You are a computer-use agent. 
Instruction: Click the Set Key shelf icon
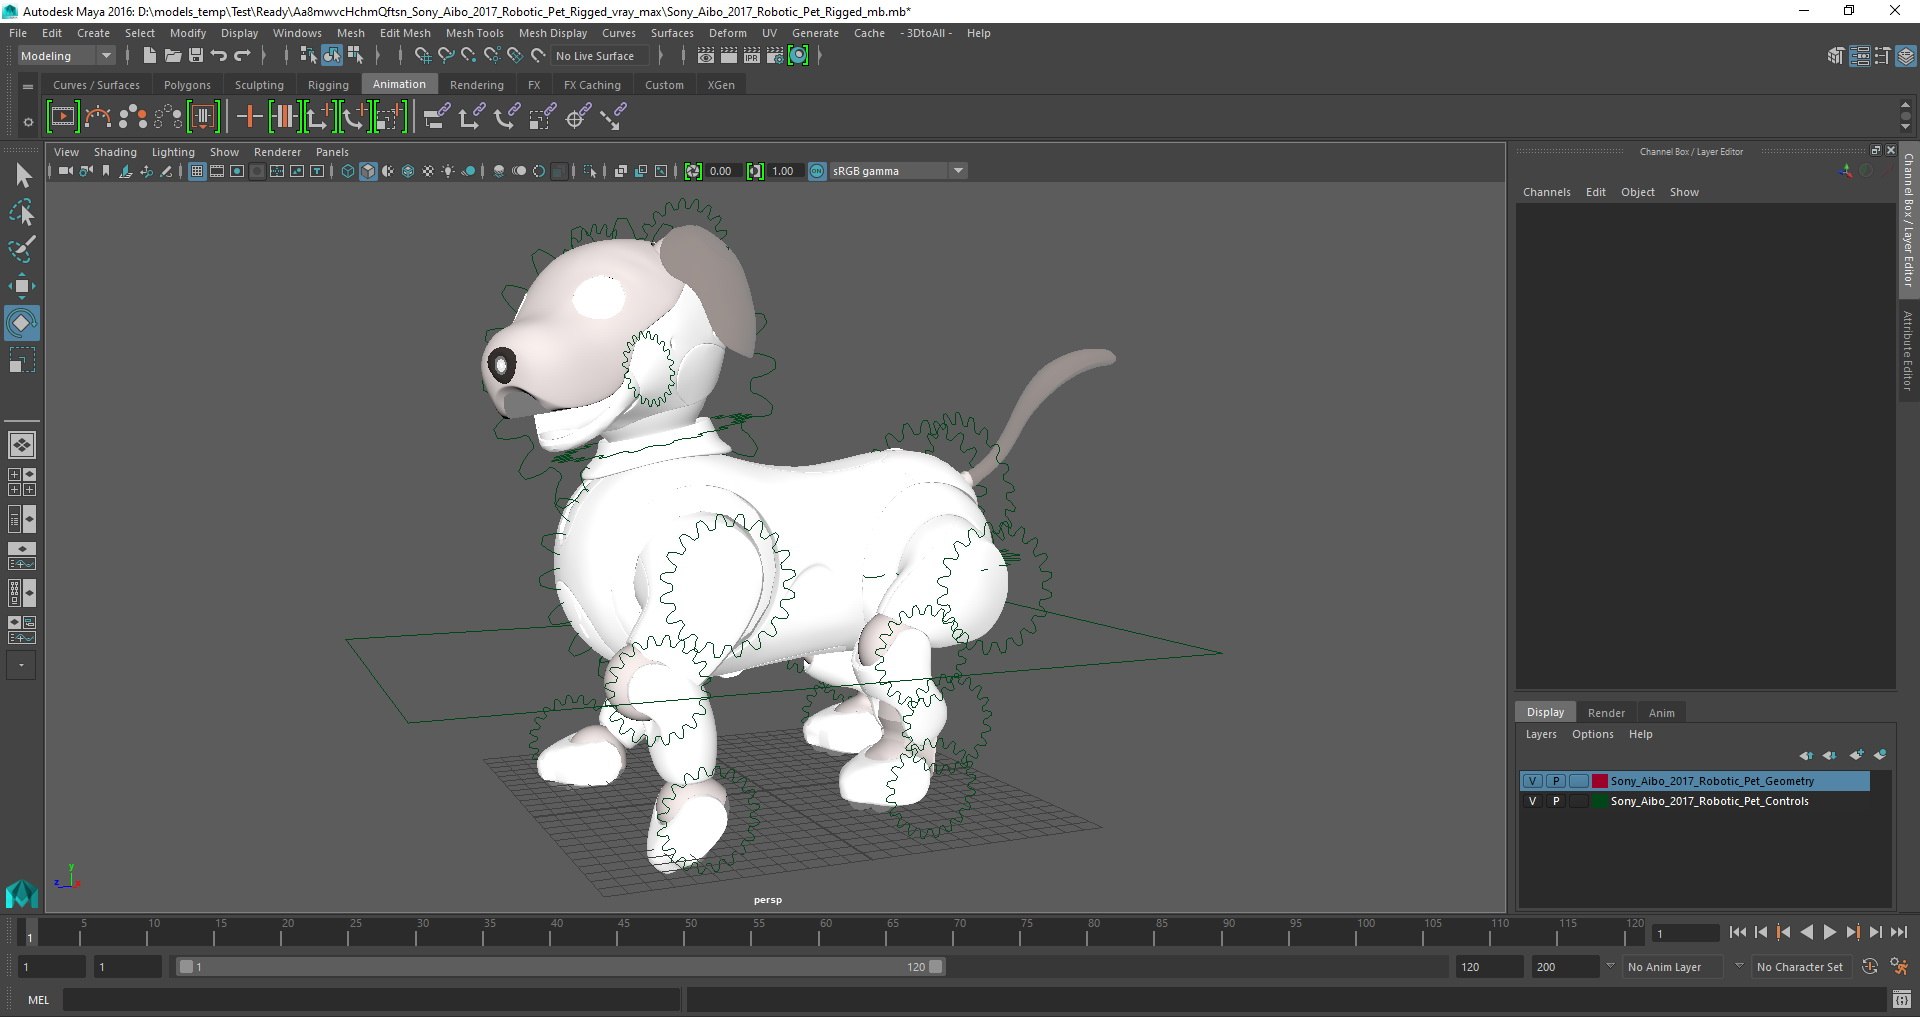[x=249, y=117]
